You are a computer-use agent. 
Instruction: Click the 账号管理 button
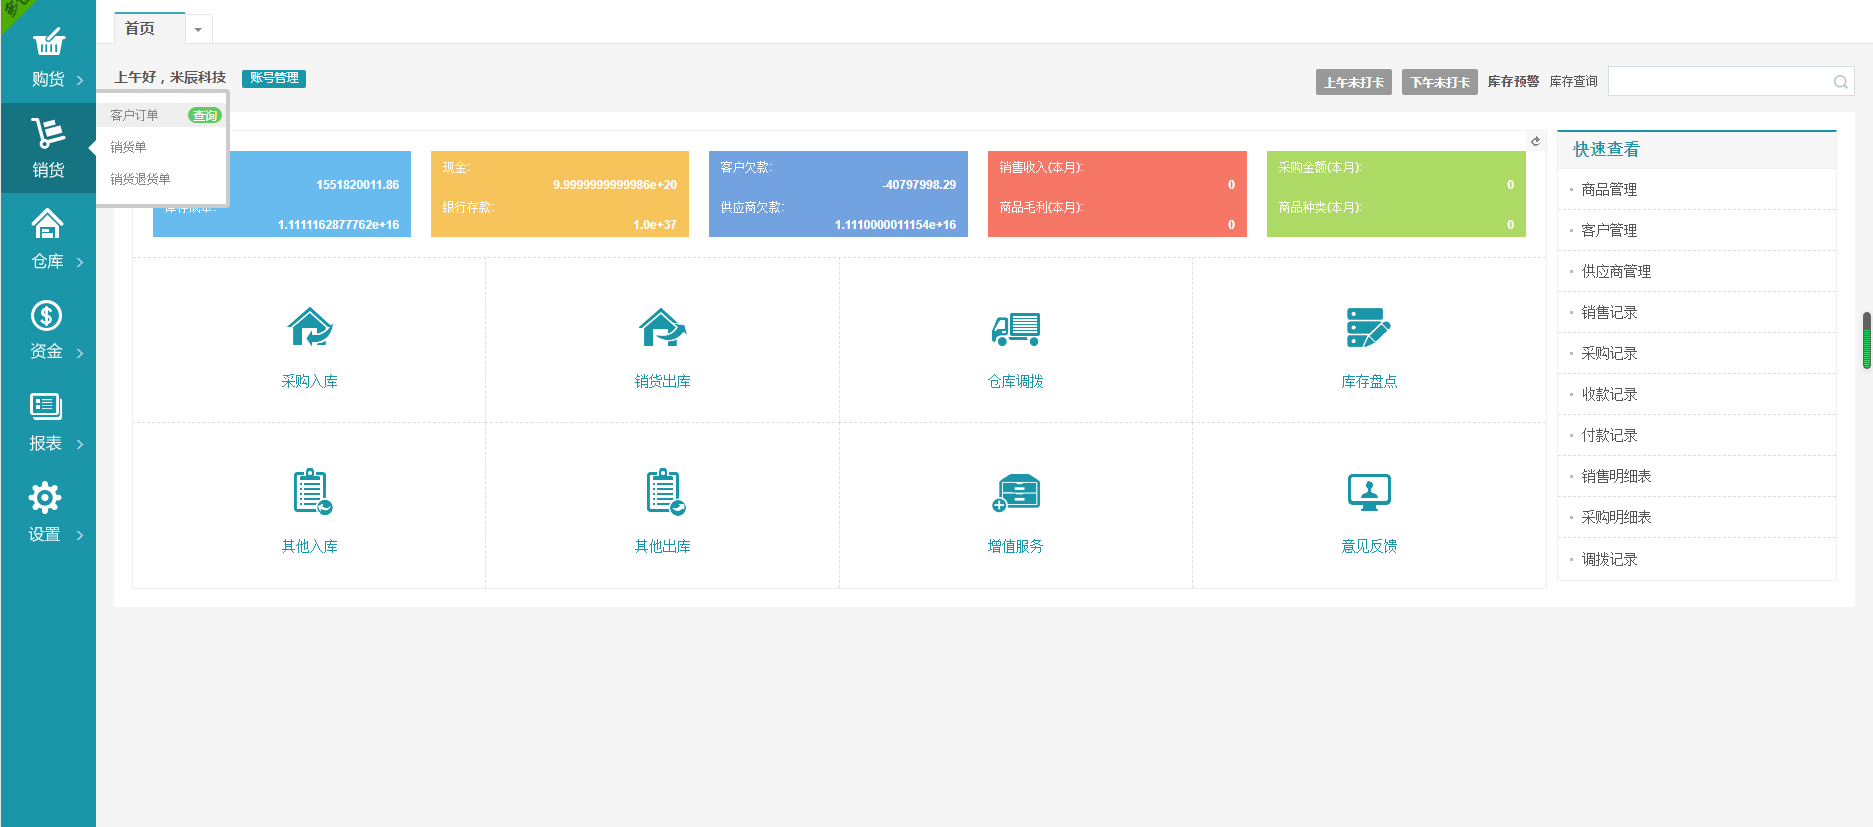tap(274, 78)
